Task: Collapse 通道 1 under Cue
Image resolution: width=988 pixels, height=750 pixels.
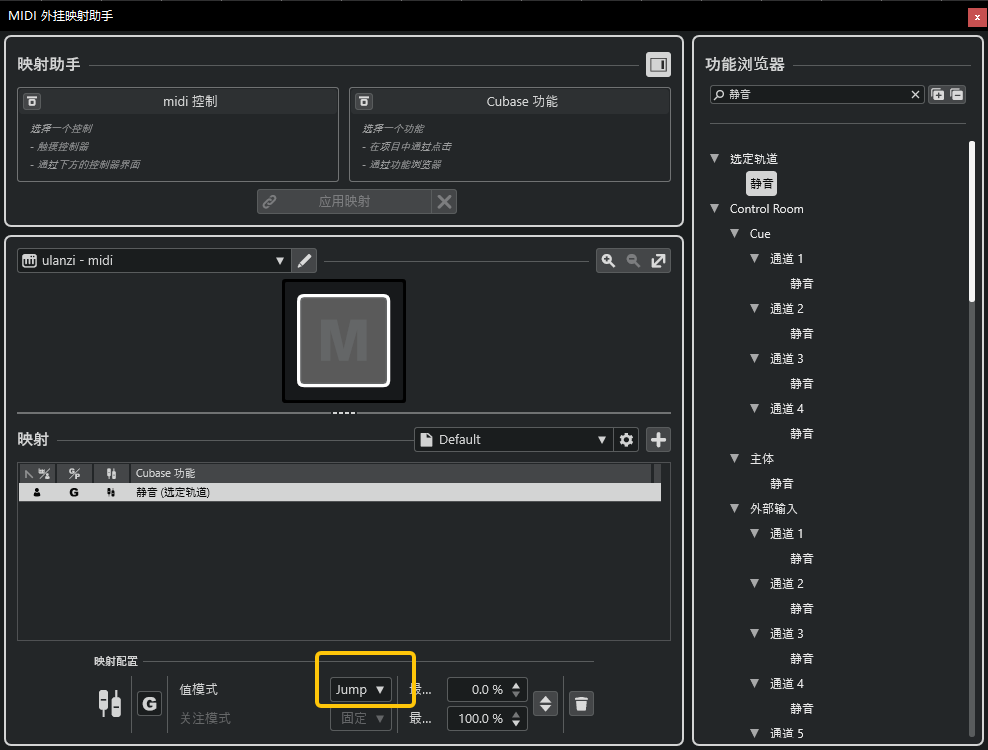Action: 755,258
